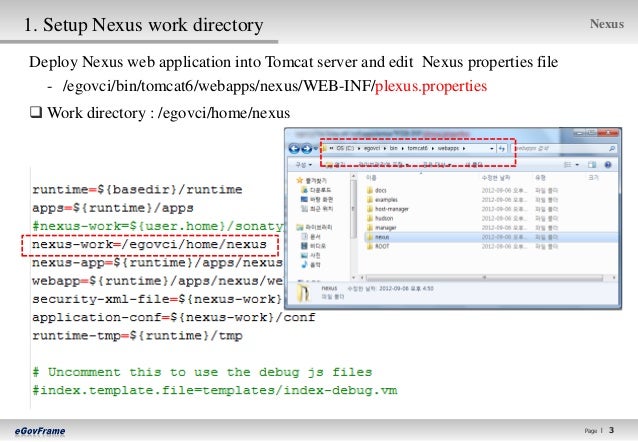This screenshot has height=442, width=638.
Task: Click the tomcat6 breadcrumb segment
Action: tap(417, 148)
